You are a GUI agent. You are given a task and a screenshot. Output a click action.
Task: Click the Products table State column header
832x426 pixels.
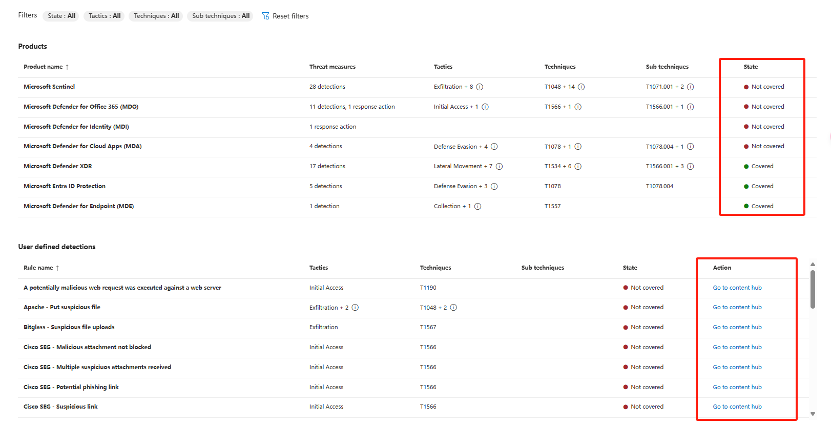(750, 67)
